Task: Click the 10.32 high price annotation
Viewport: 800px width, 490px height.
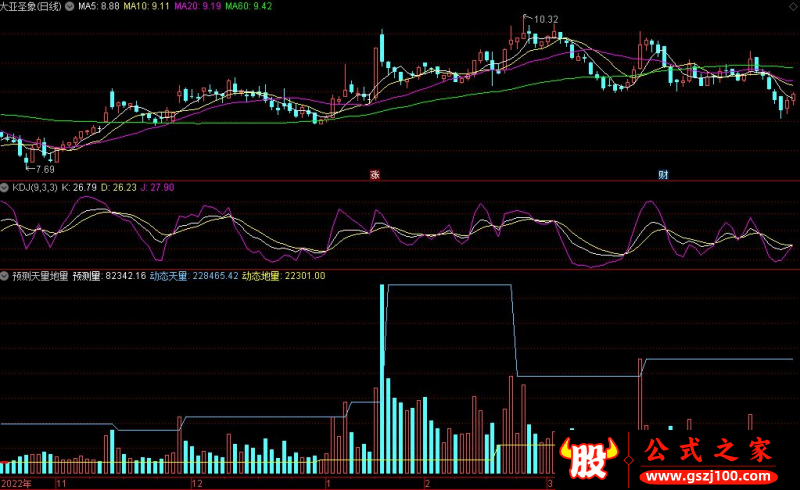Action: [545, 20]
